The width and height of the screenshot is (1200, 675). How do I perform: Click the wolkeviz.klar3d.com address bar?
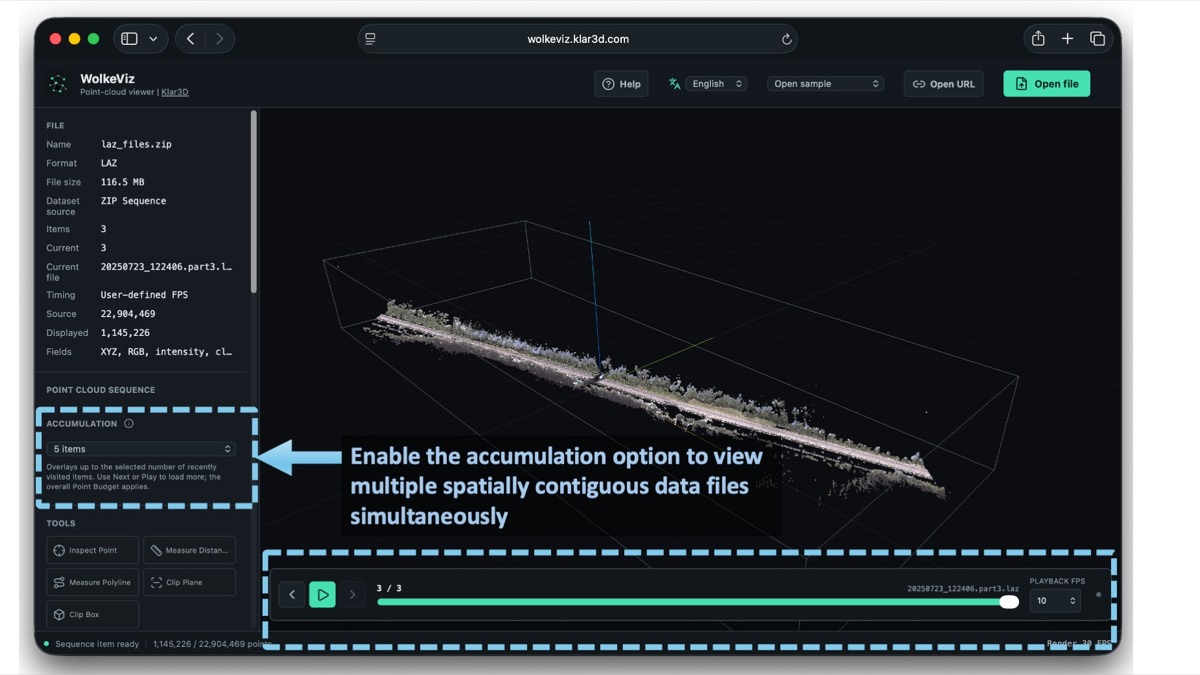(578, 39)
